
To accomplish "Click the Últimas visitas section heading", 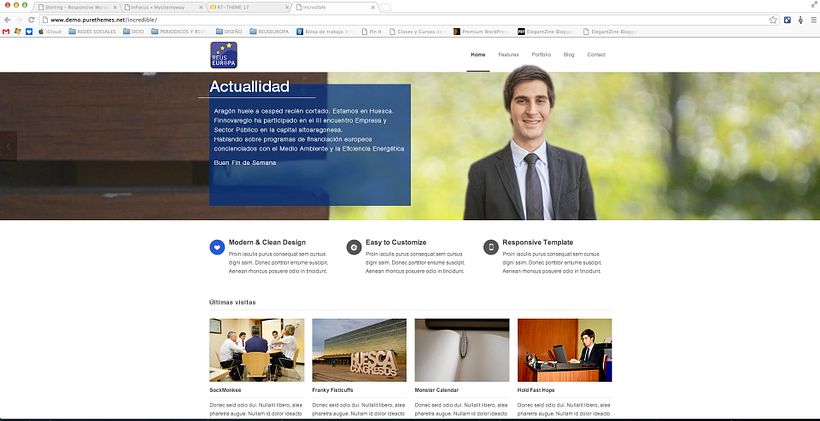I will (x=233, y=302).
